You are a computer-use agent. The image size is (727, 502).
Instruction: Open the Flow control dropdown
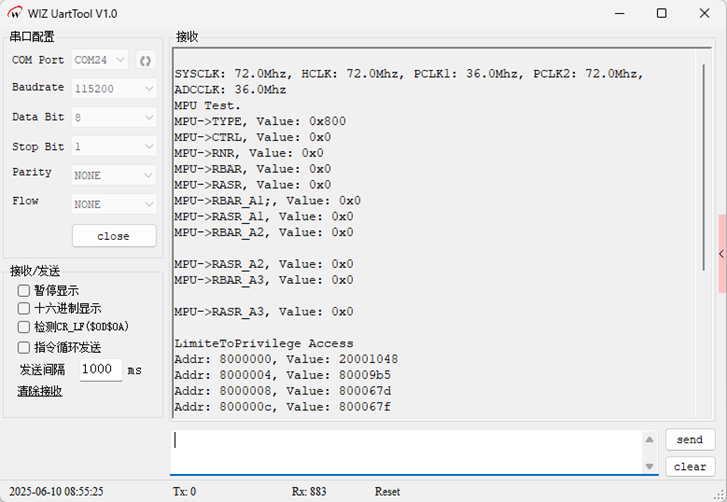(x=114, y=204)
